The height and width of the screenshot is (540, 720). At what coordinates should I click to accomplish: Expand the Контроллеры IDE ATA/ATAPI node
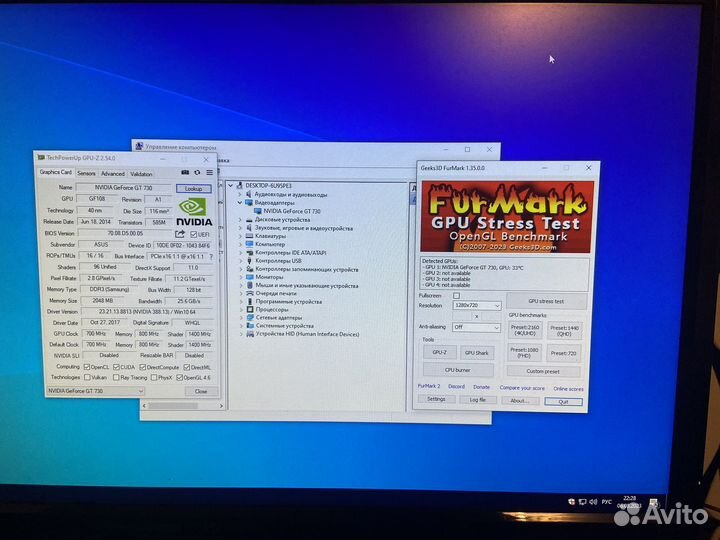240,253
